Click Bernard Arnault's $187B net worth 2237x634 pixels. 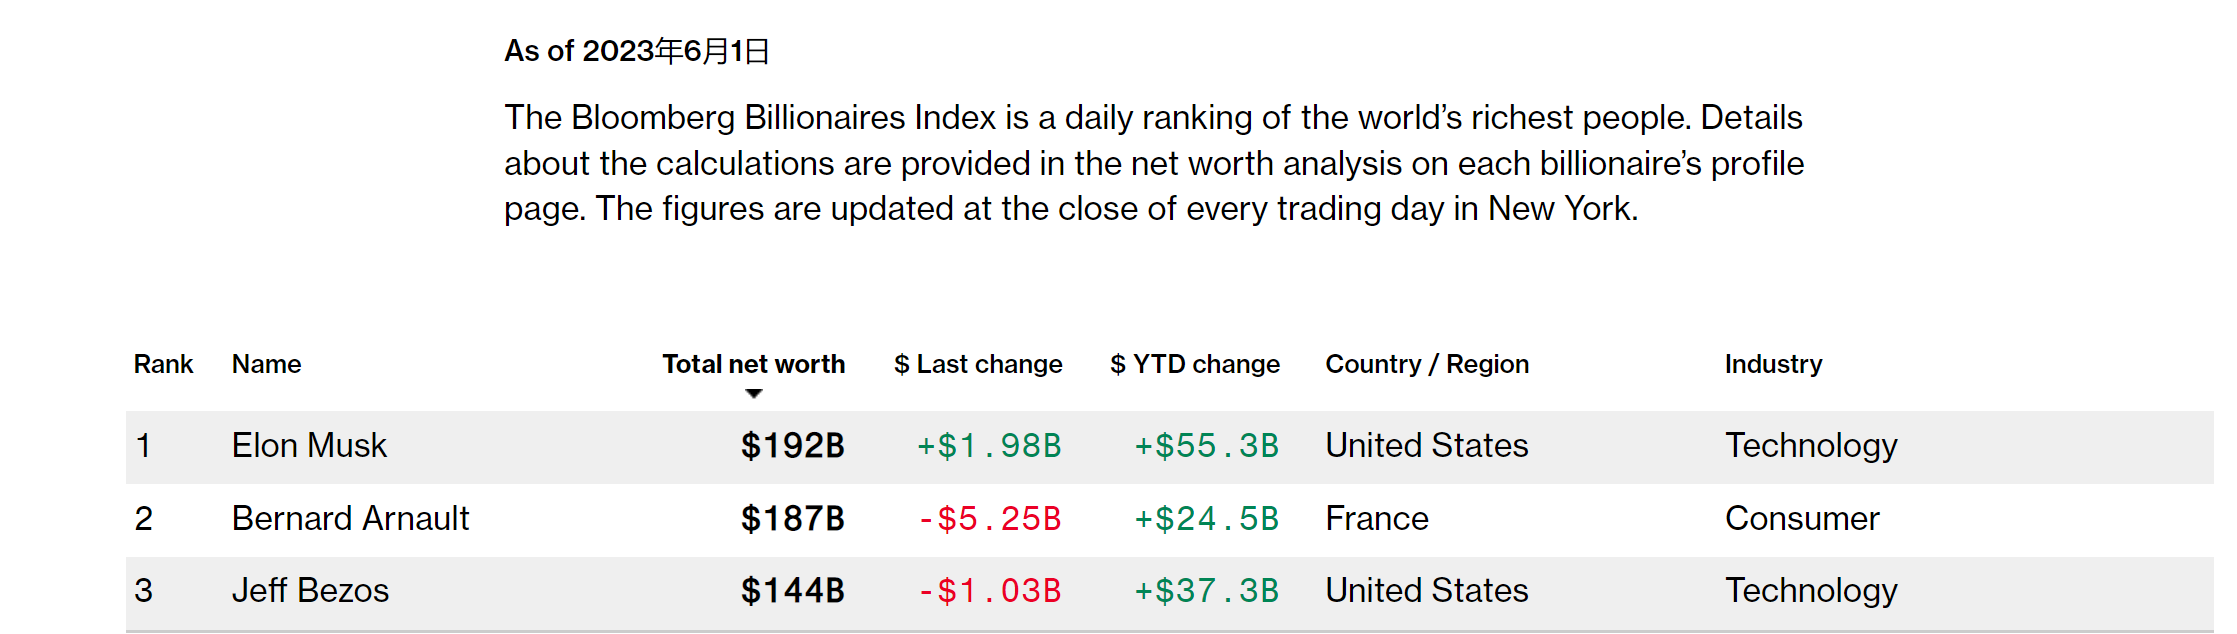(x=792, y=519)
